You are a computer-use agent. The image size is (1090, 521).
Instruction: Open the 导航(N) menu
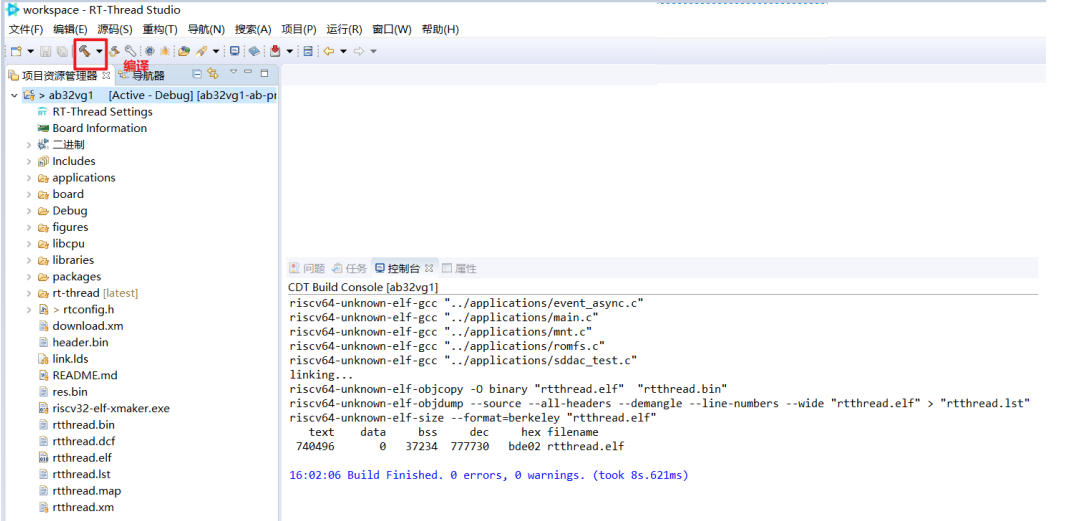[206, 29]
